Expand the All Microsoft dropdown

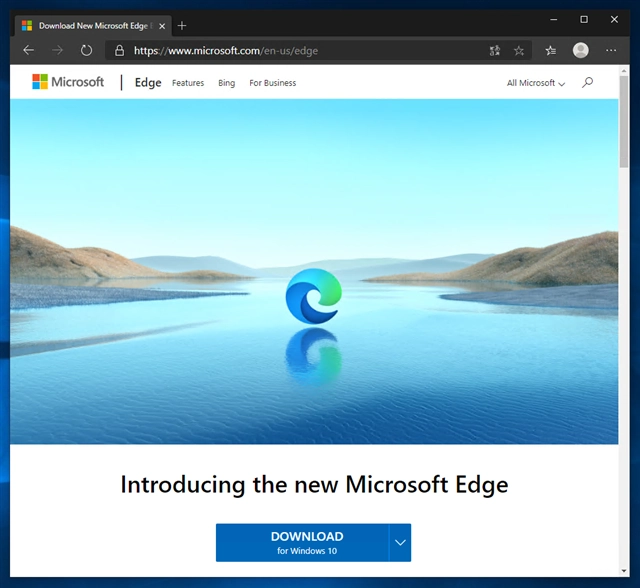point(536,83)
